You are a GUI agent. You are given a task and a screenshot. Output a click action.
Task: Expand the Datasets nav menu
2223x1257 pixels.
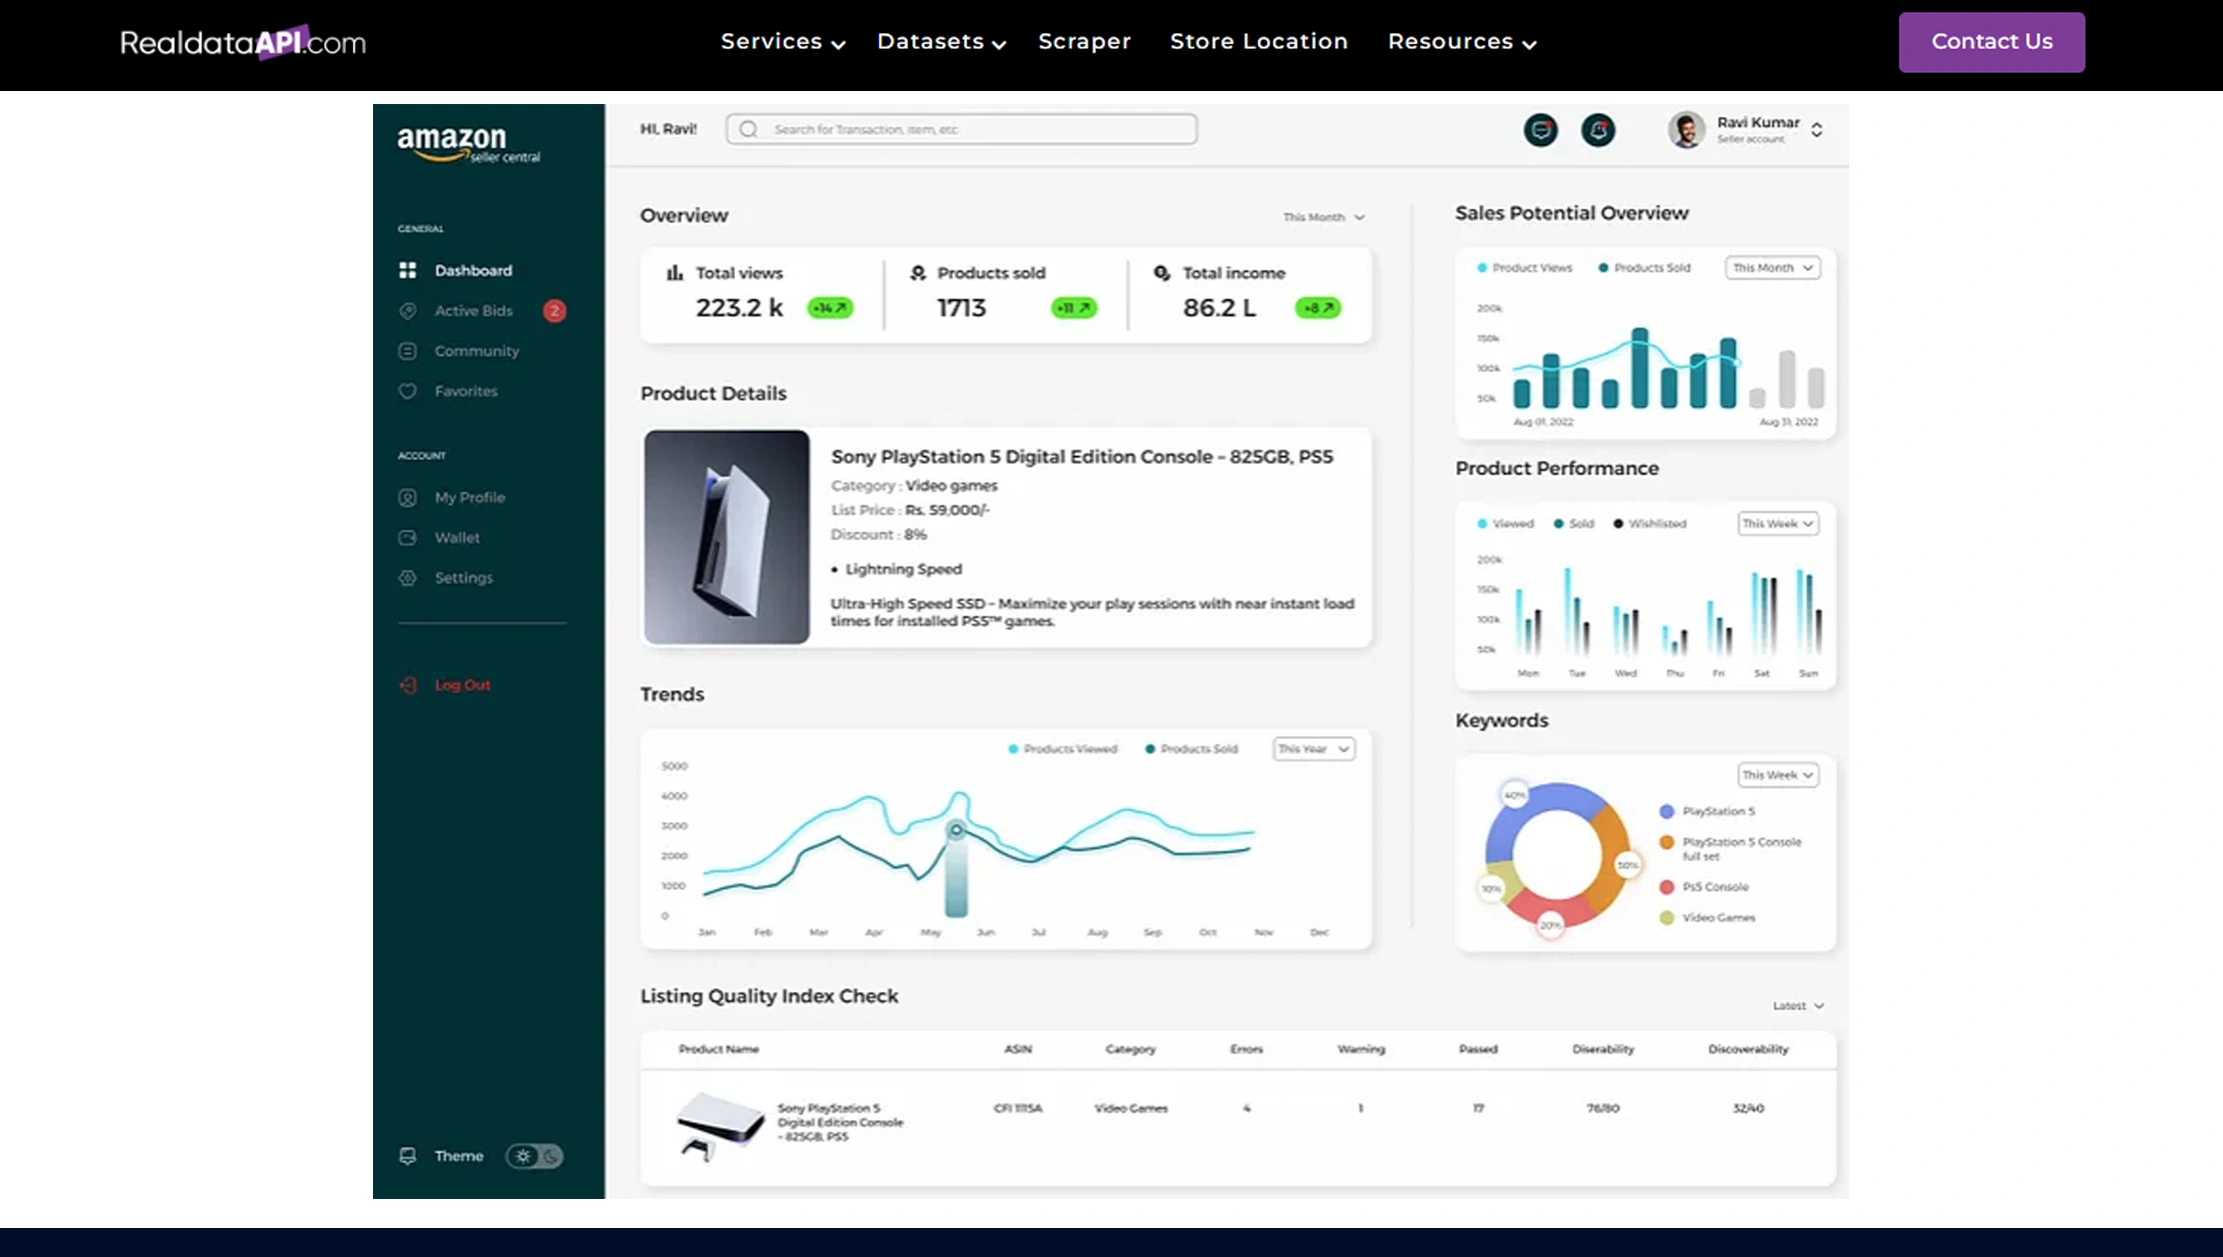(941, 42)
